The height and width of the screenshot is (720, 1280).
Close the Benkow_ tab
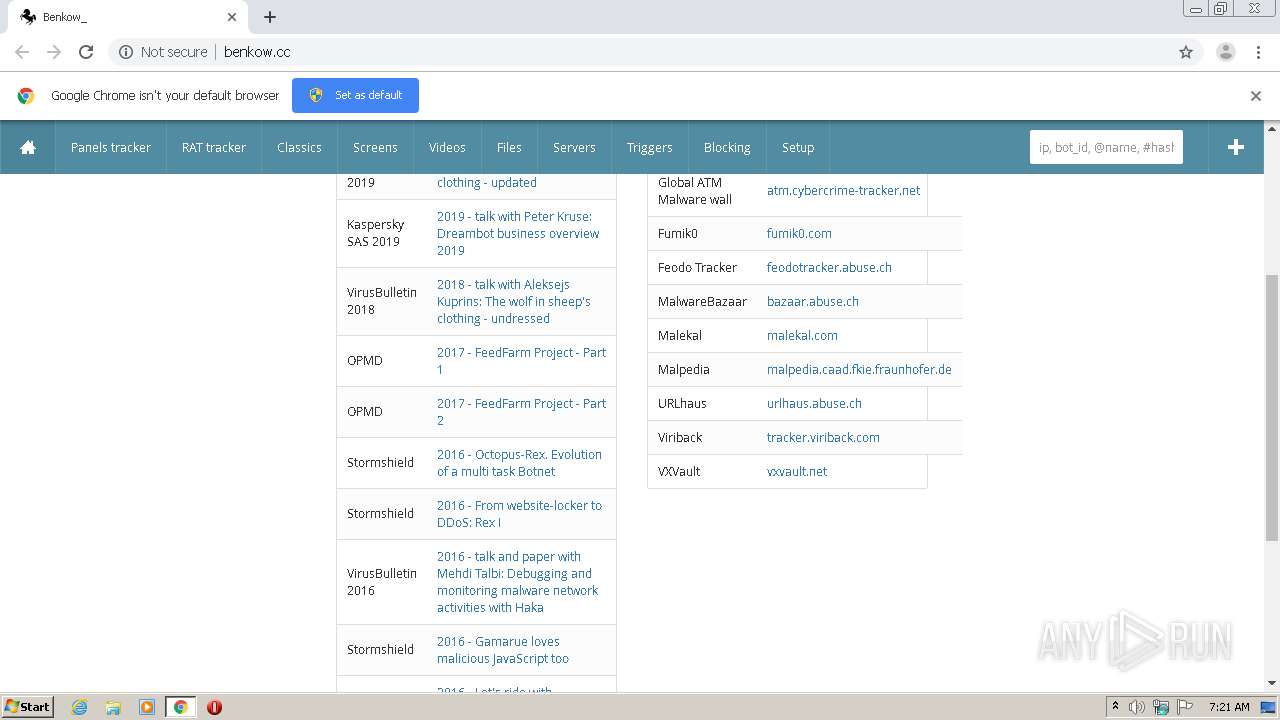(x=232, y=17)
